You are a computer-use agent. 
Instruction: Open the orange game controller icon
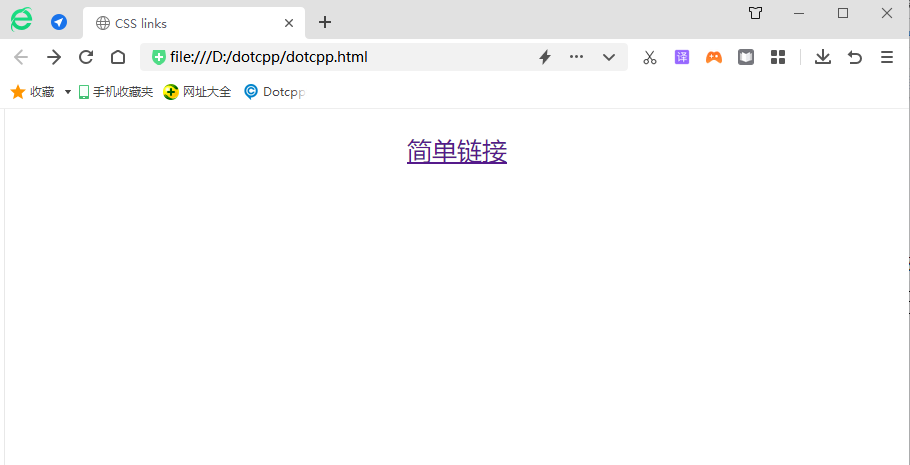pyautogui.click(x=714, y=57)
